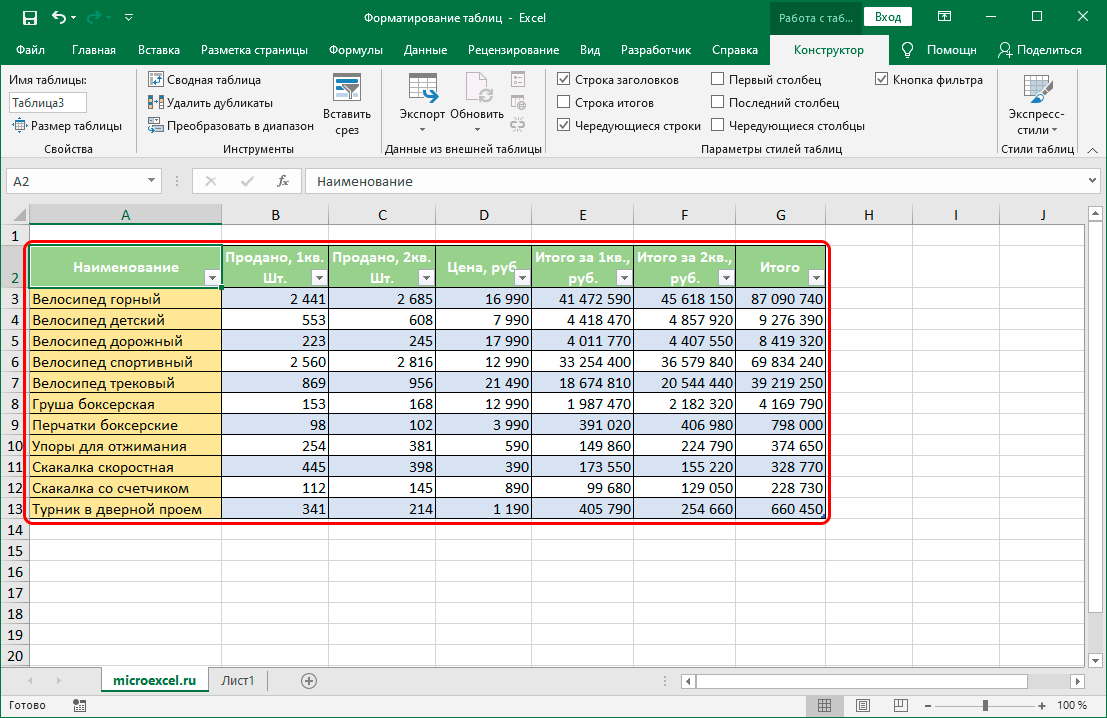This screenshot has width=1107, height=718.
Task: Click the Поделиться share button
Action: pyautogui.click(x=1040, y=50)
